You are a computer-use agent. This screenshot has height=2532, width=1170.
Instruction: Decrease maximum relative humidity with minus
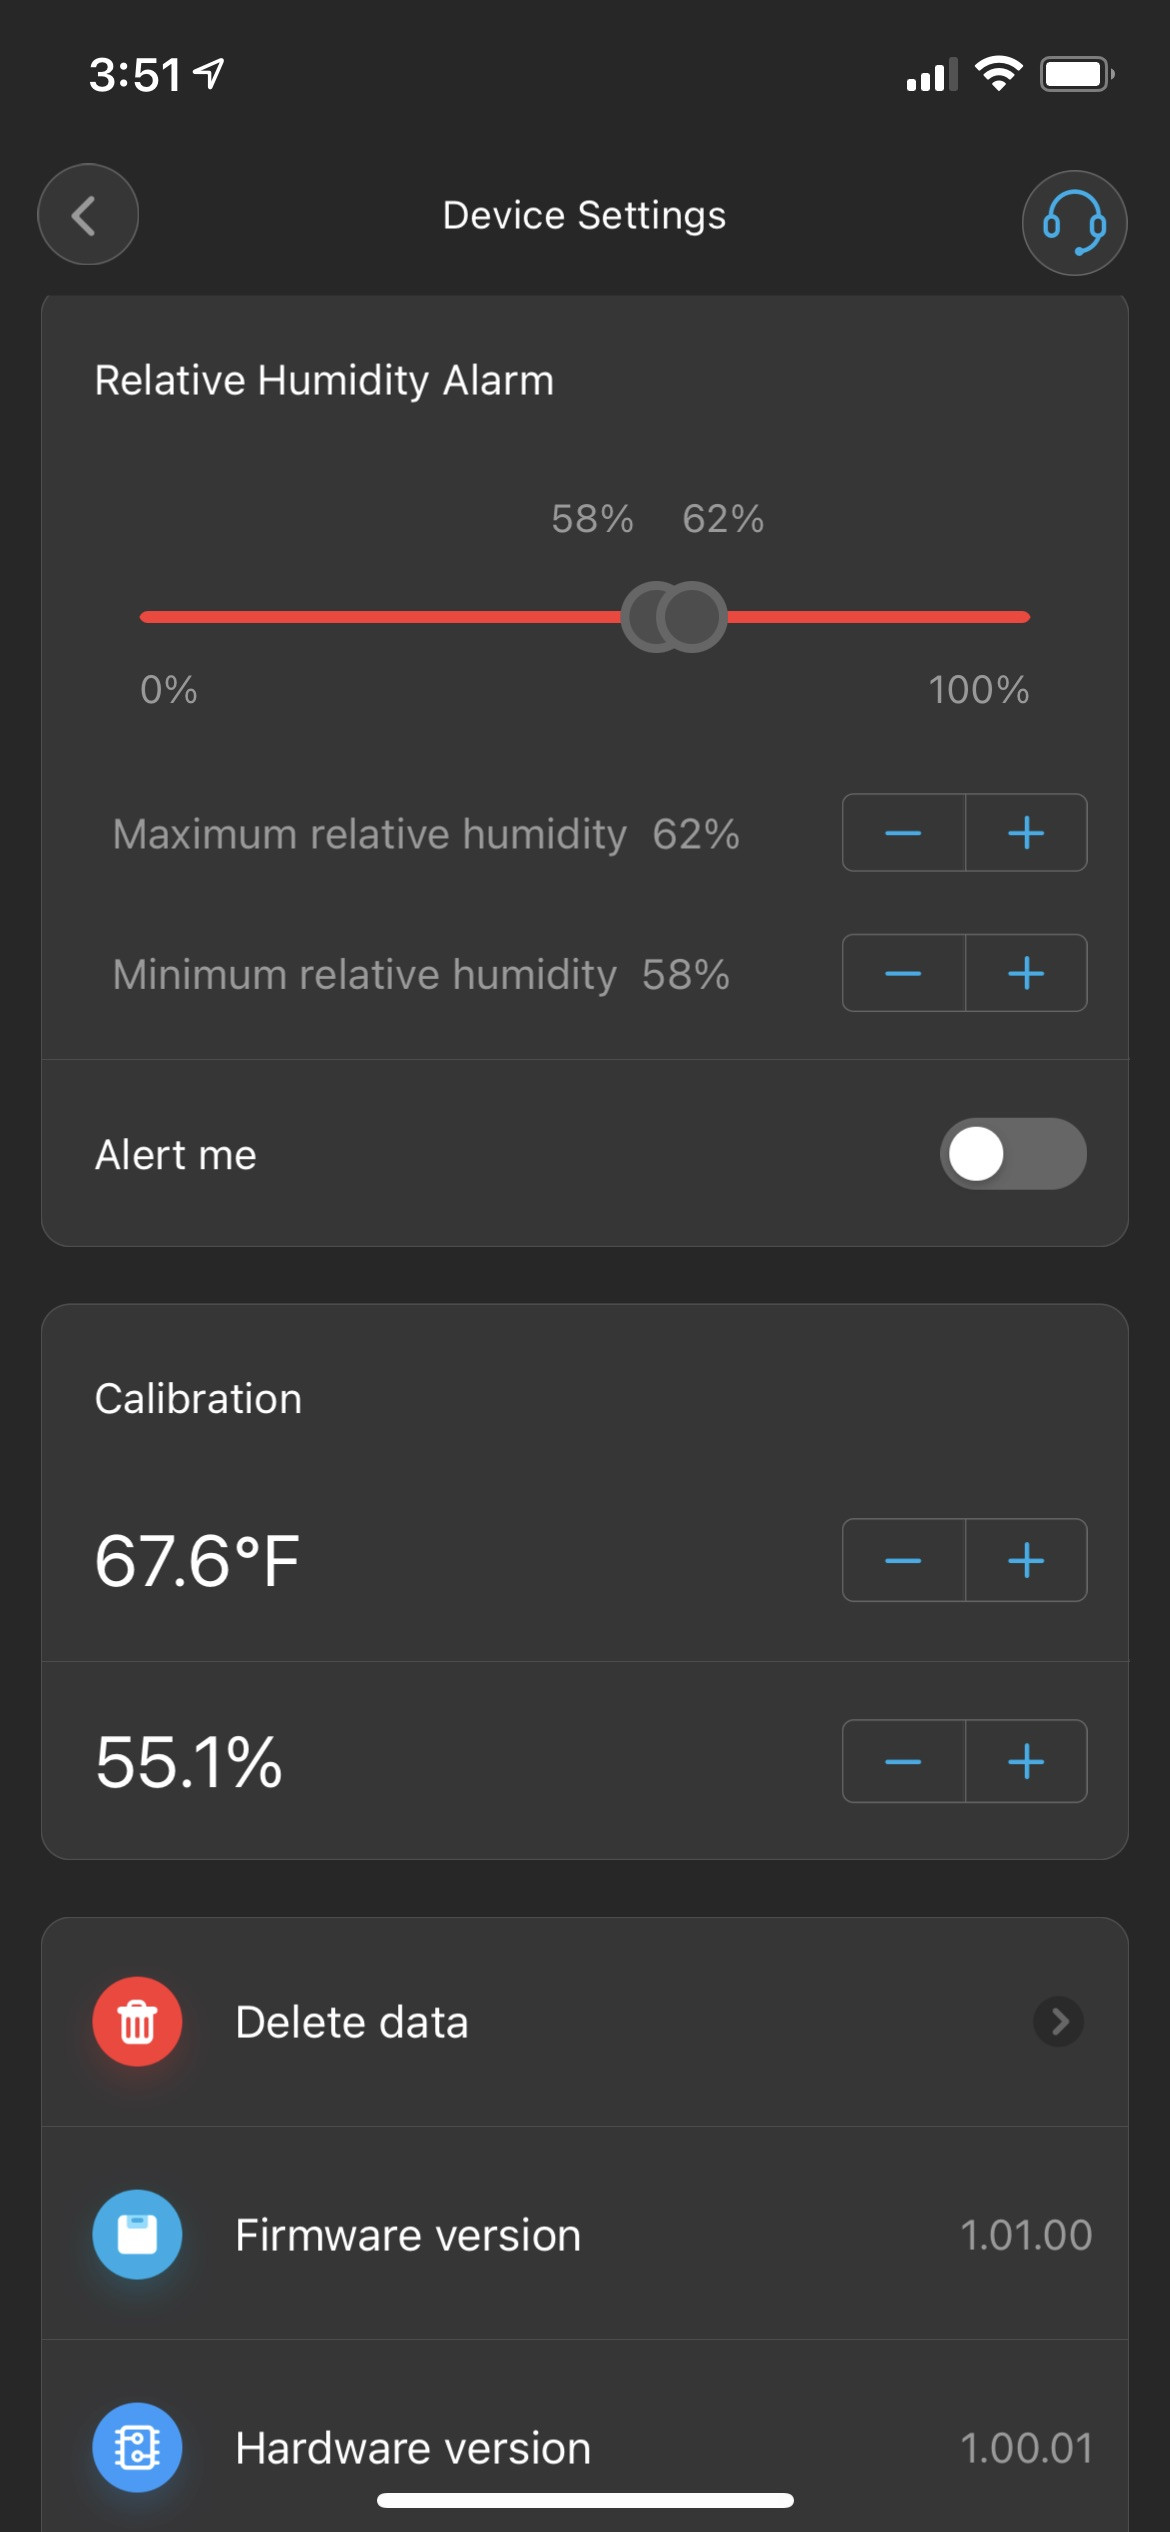(904, 833)
